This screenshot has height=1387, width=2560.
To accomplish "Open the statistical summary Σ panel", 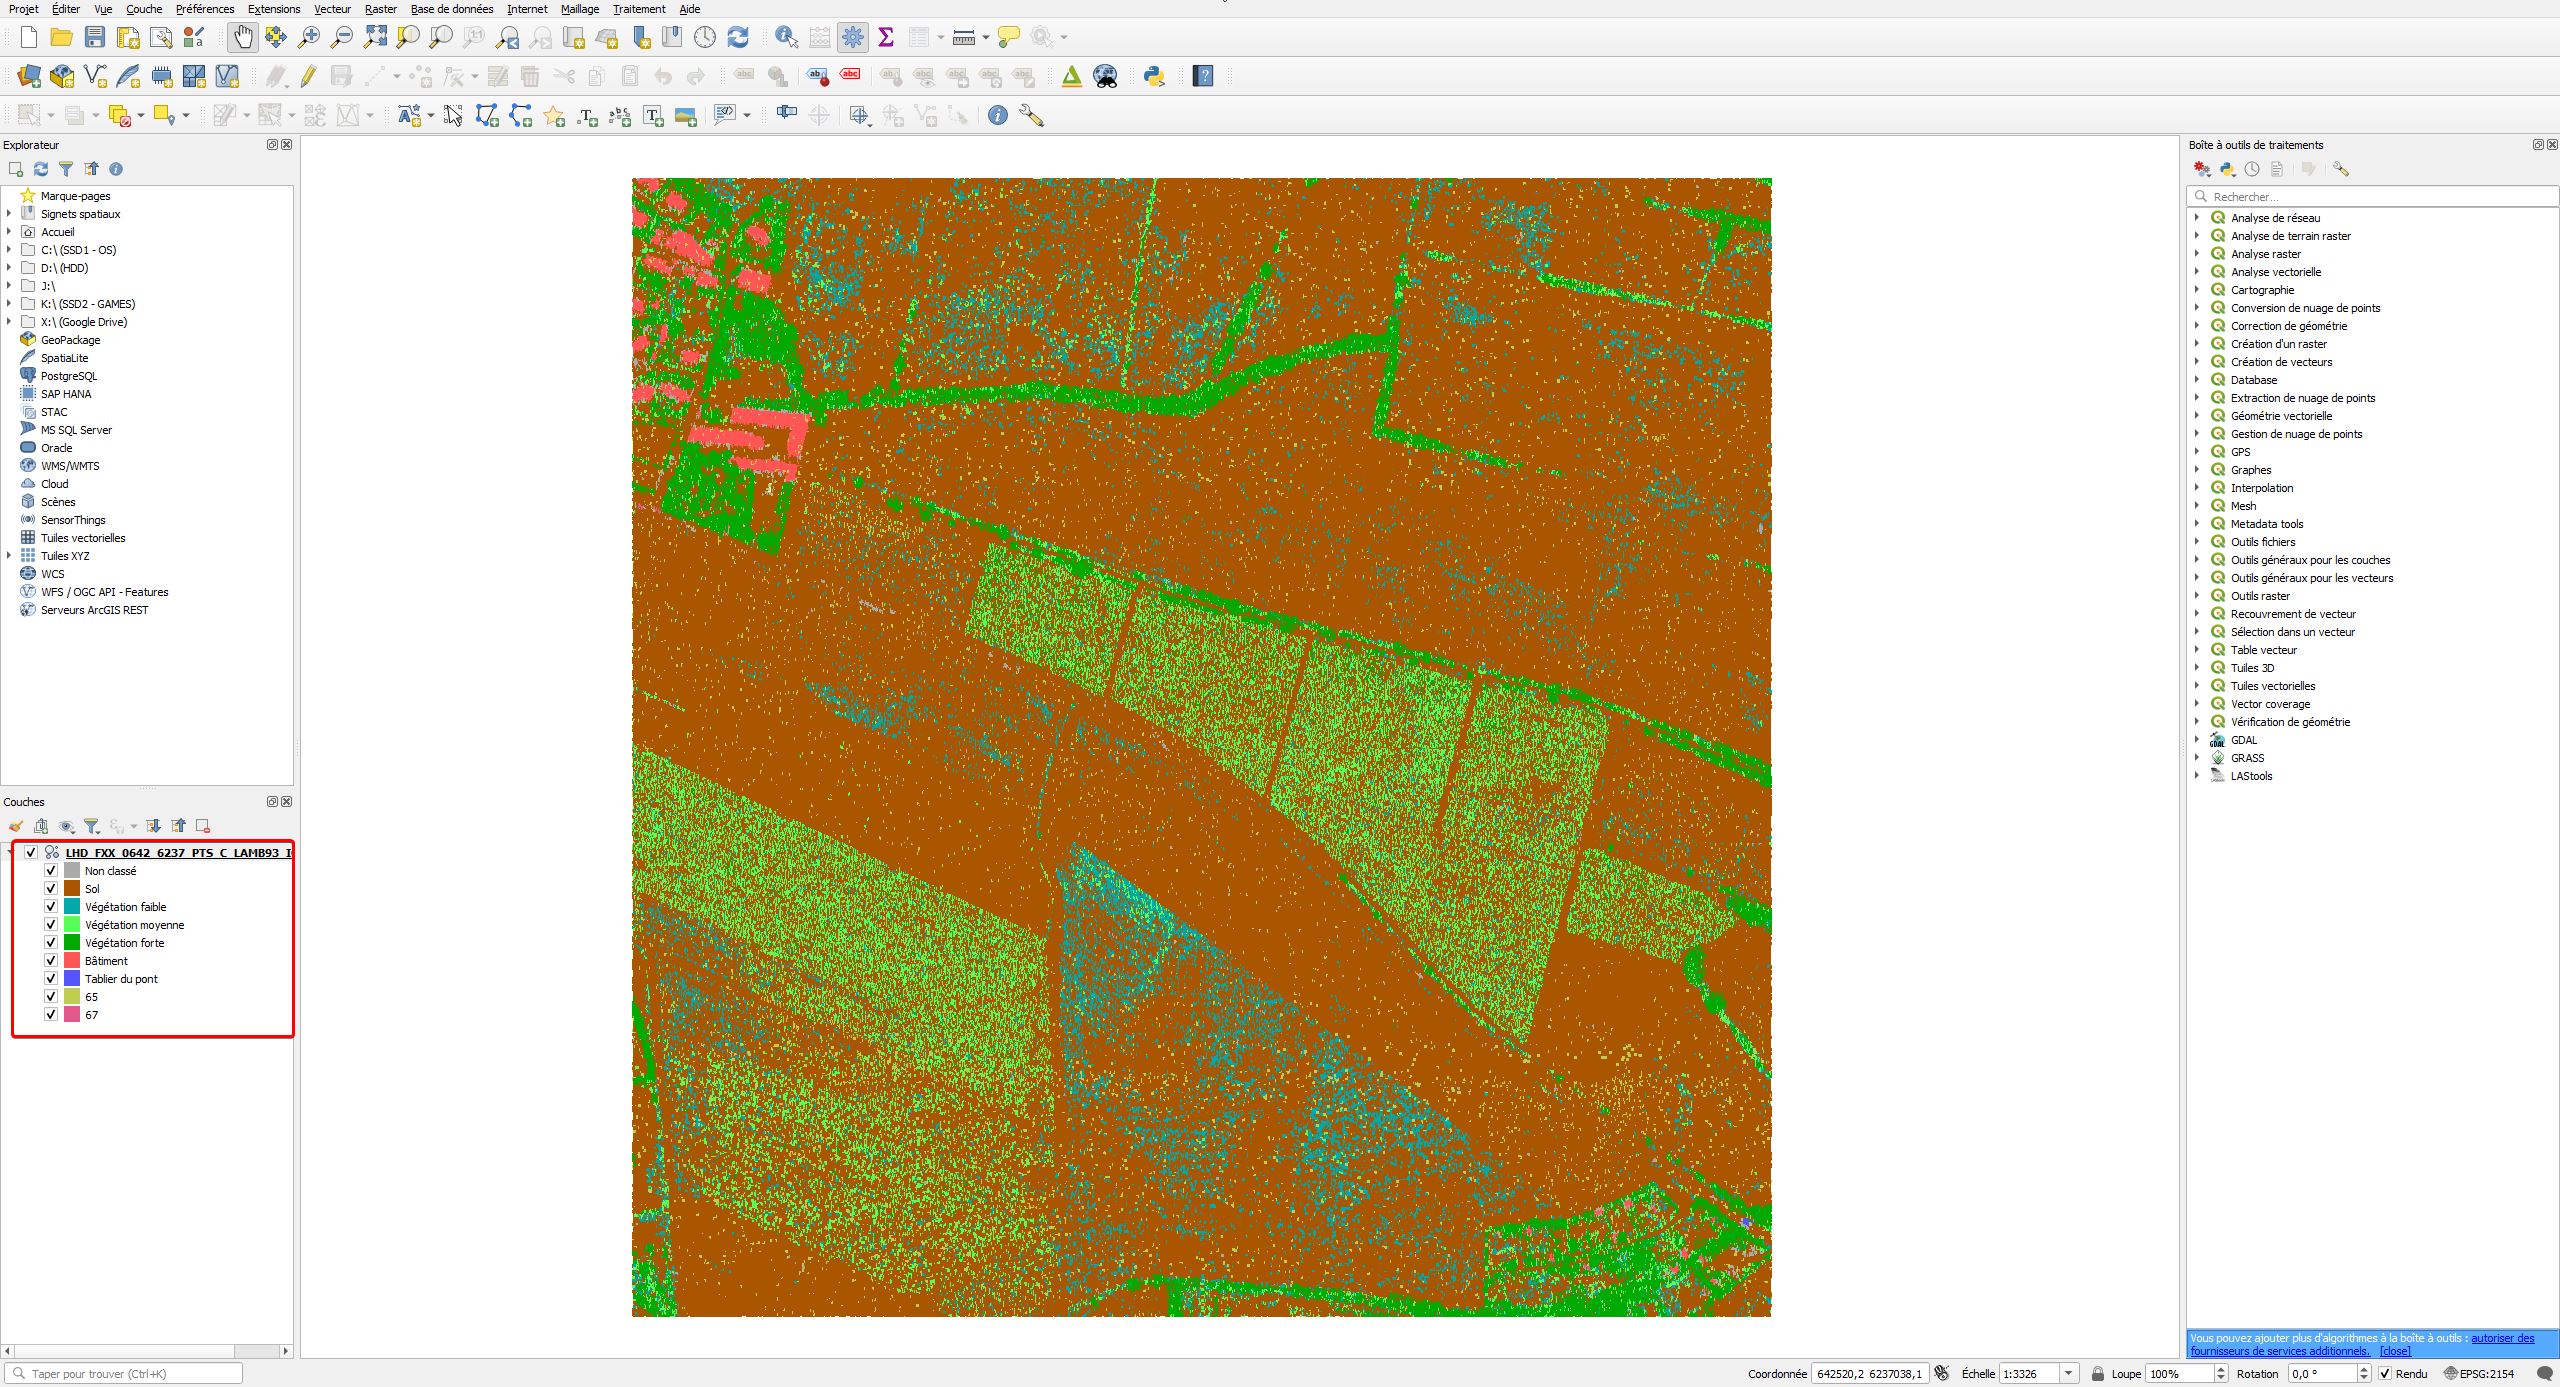I will click(x=886, y=37).
